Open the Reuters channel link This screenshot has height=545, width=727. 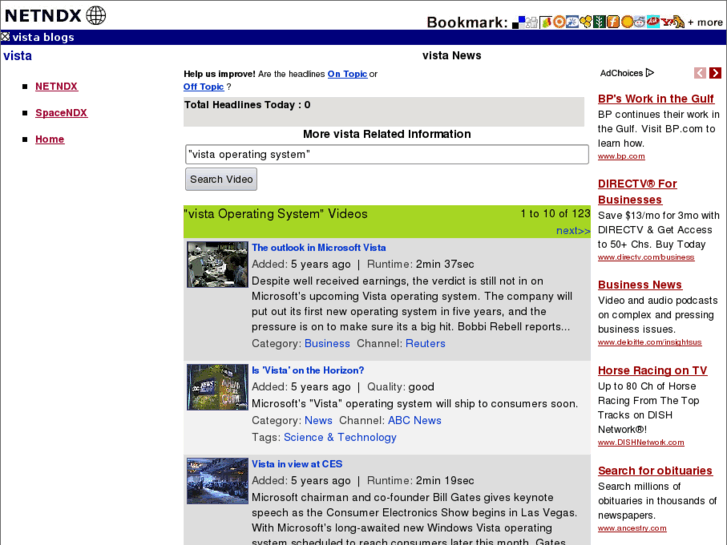tap(425, 343)
